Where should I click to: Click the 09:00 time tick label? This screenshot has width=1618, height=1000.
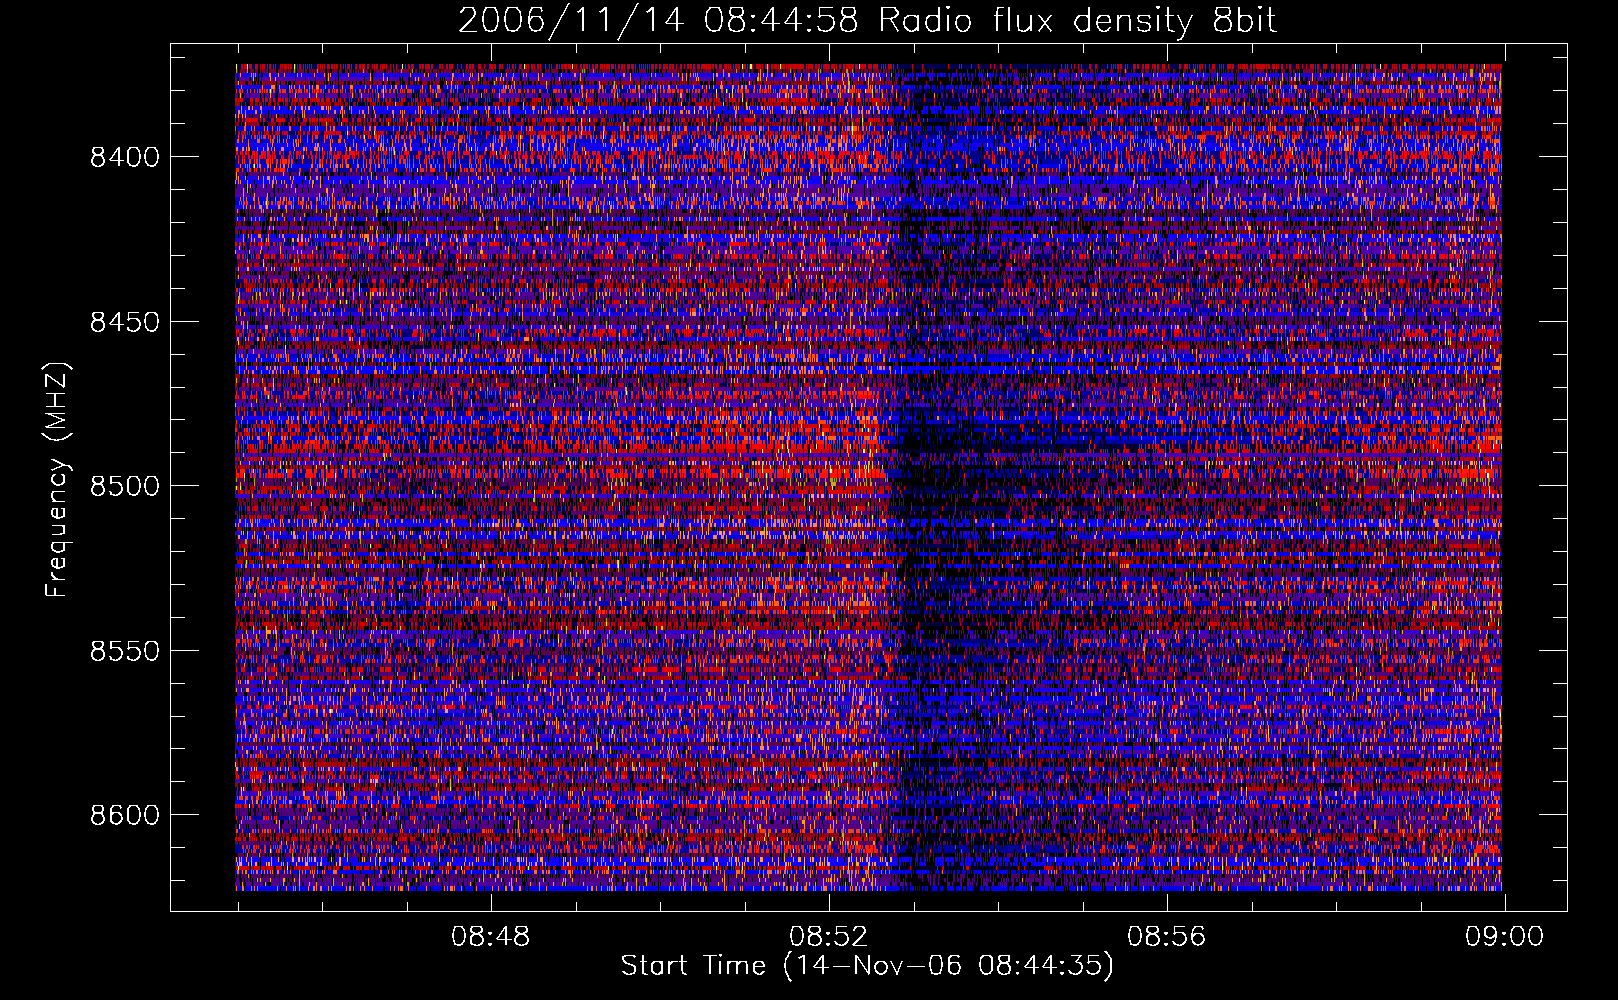coord(1504,937)
